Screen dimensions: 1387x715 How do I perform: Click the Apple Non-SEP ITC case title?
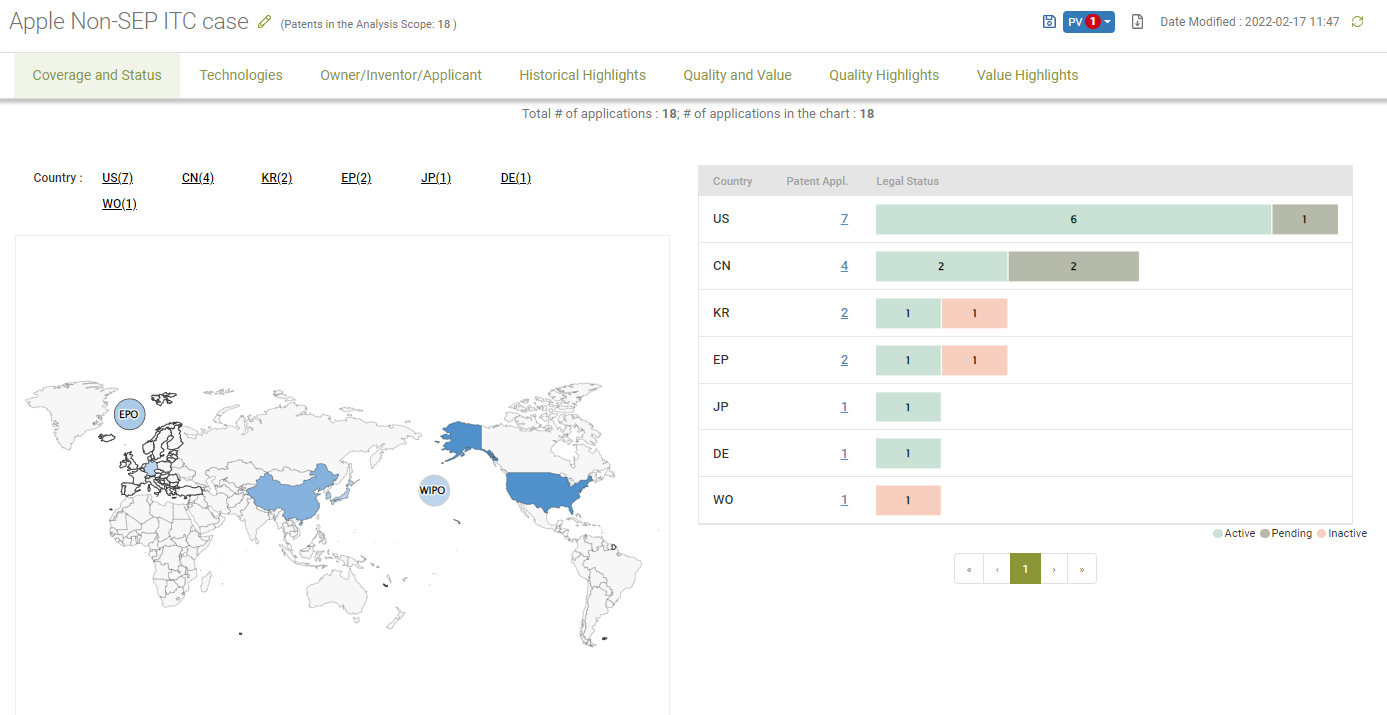tap(129, 21)
